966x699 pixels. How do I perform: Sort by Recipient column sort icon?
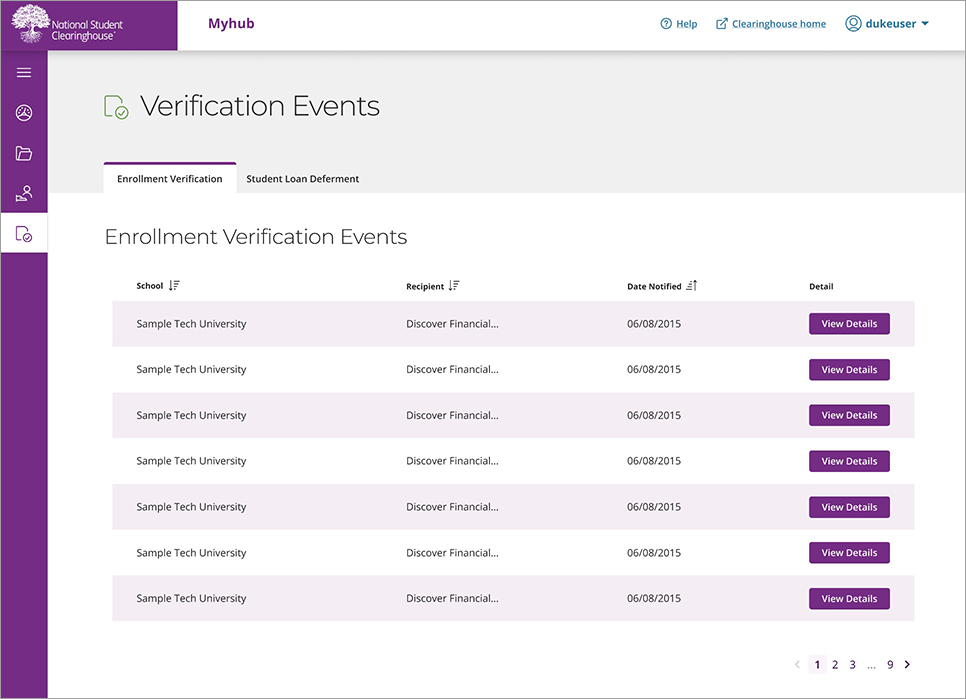(454, 286)
